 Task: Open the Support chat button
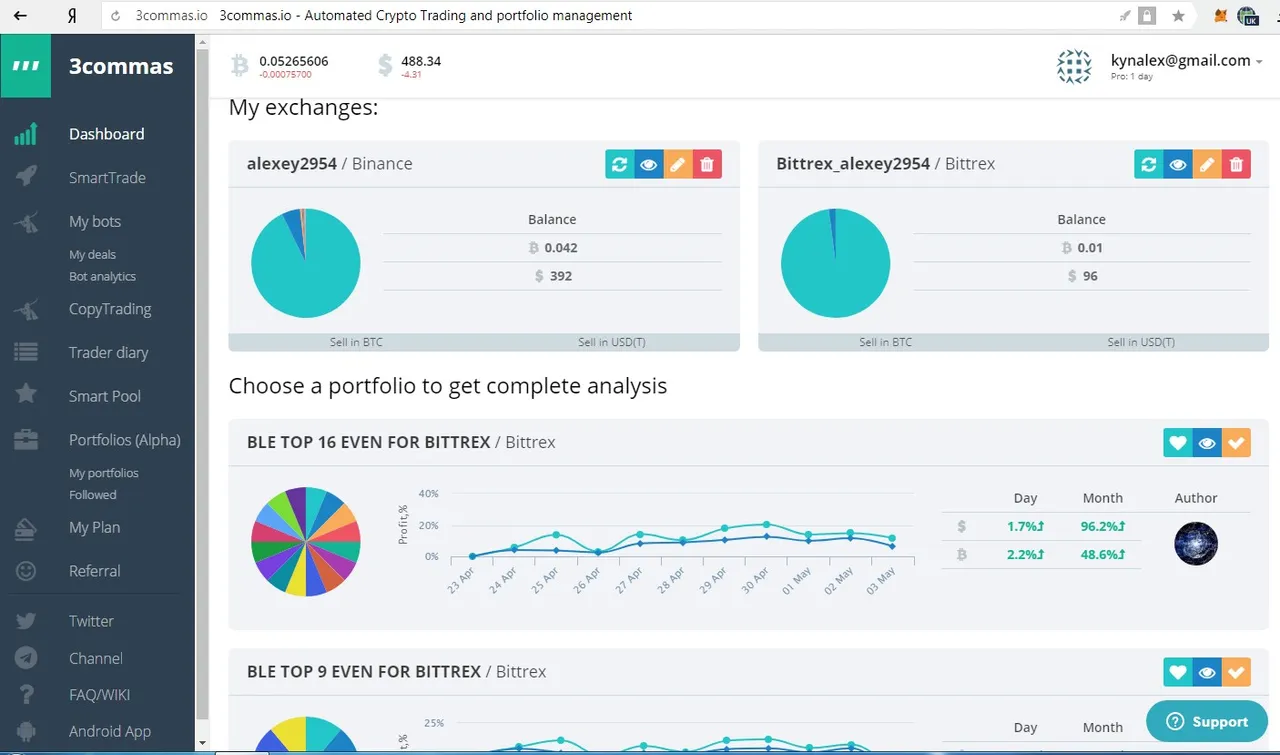coord(1207,721)
